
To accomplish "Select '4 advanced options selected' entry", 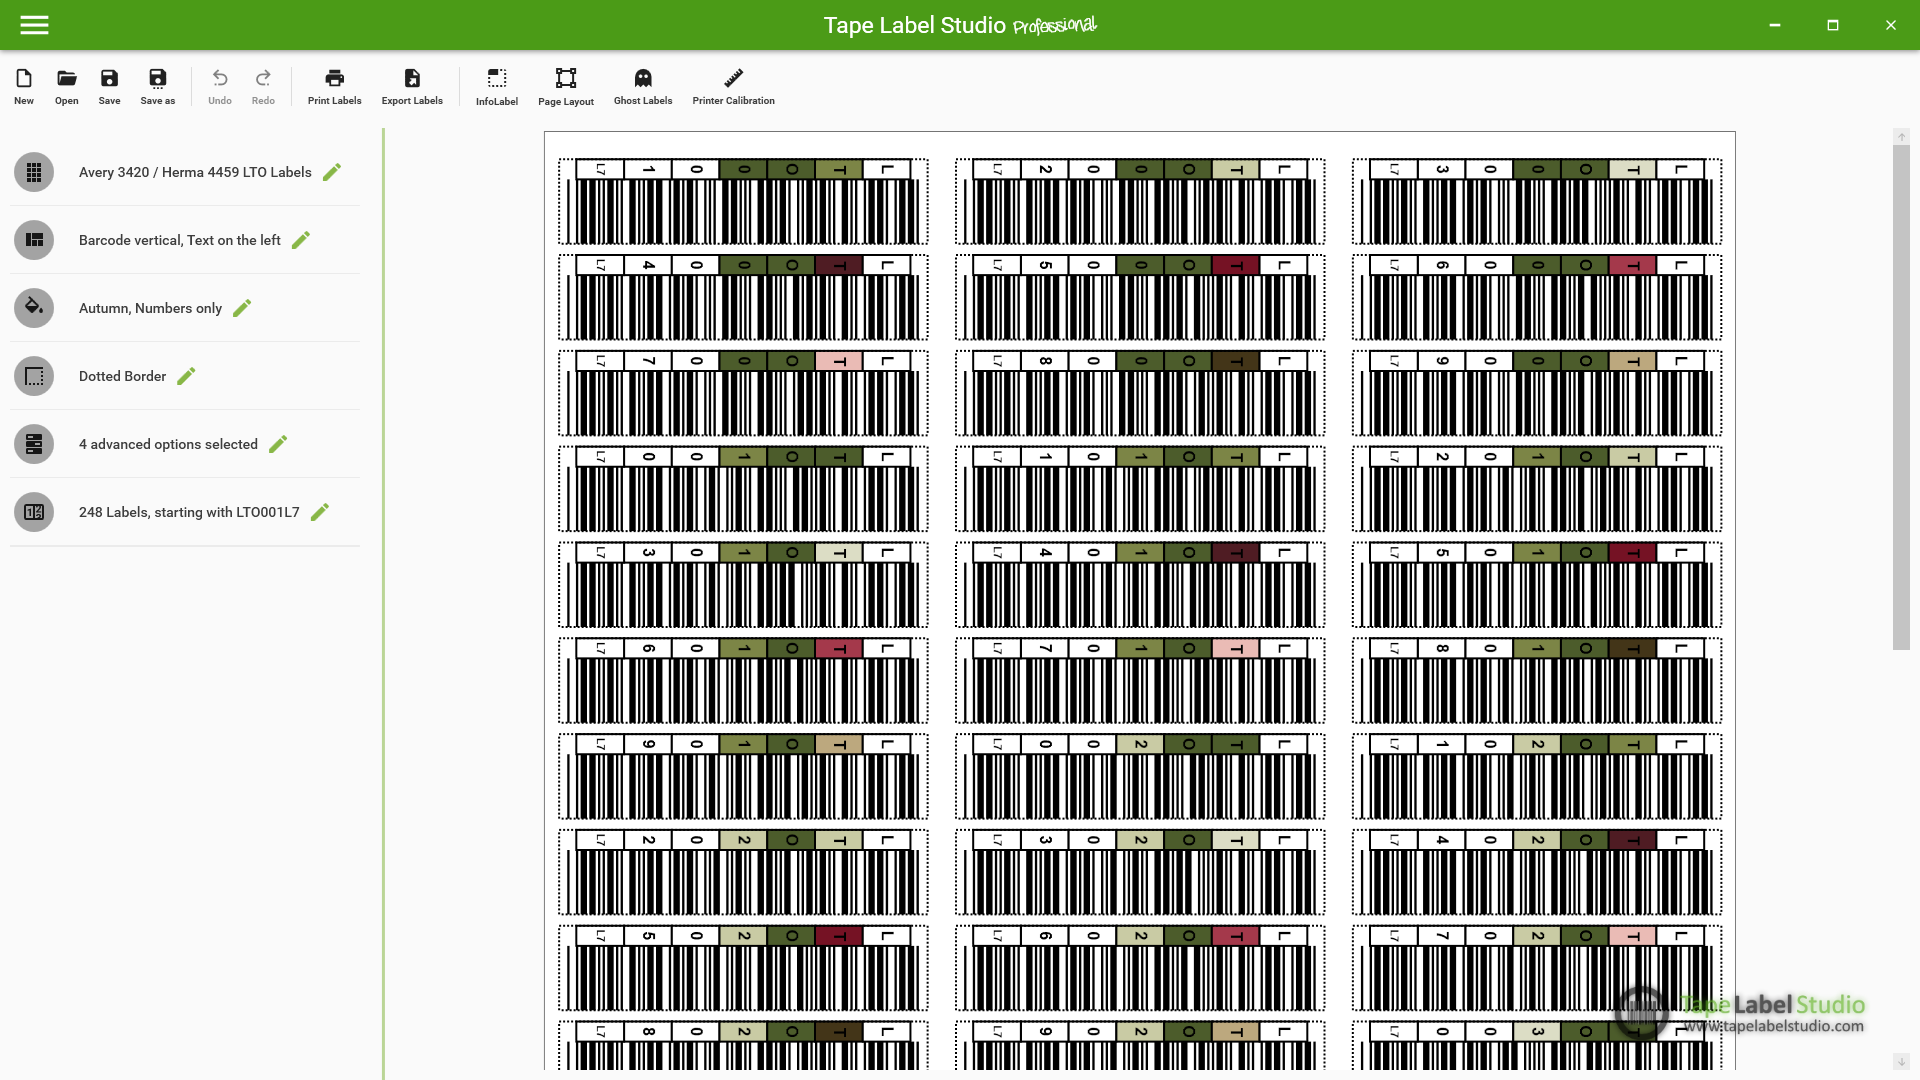I will click(168, 444).
